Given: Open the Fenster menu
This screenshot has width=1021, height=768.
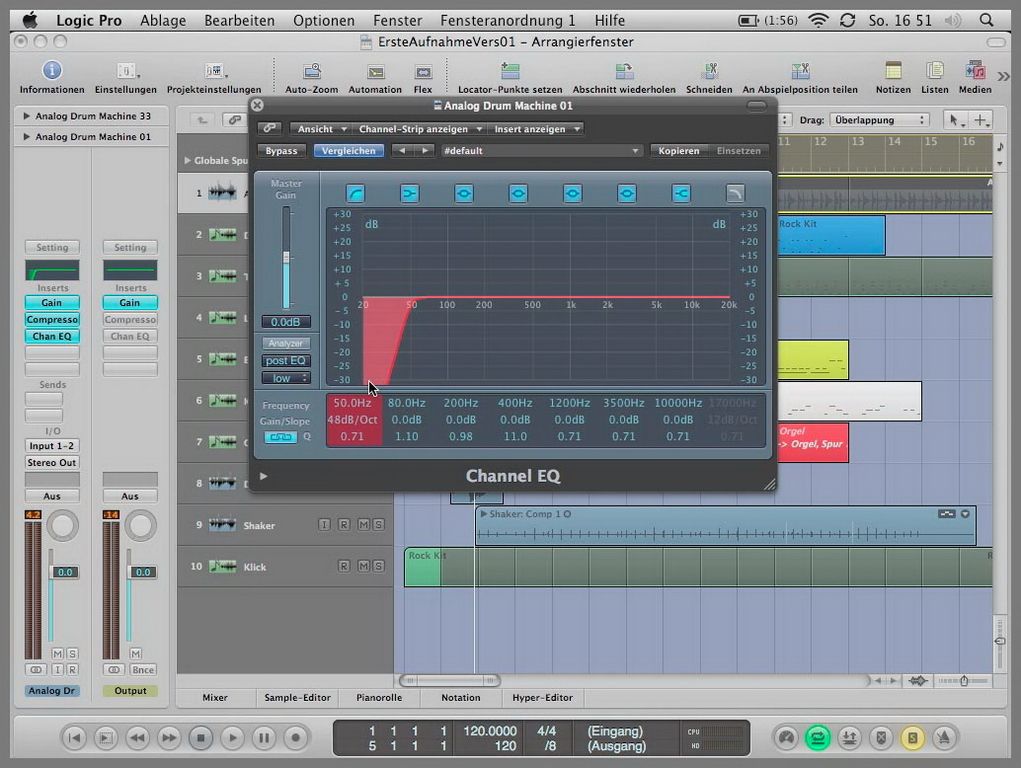Looking at the screenshot, I should (397, 20).
